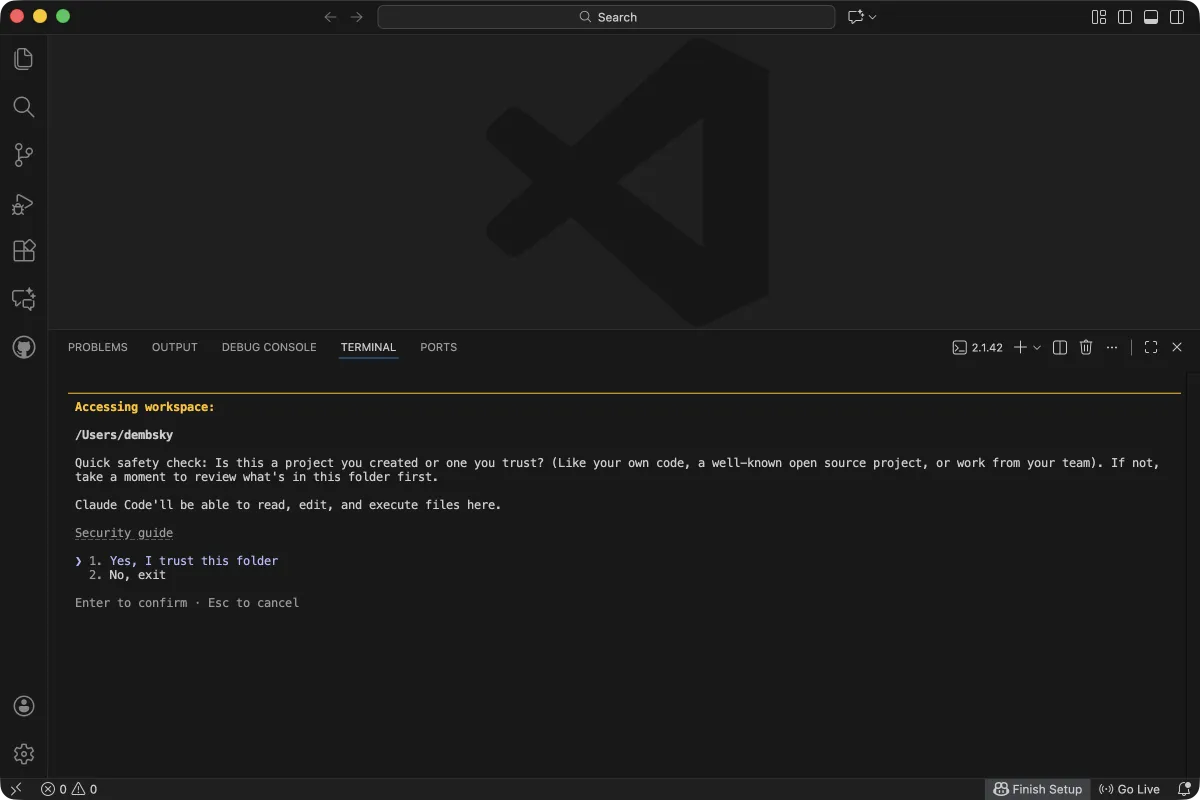
Task: Kill the terminal with the trash icon
Action: (x=1086, y=347)
